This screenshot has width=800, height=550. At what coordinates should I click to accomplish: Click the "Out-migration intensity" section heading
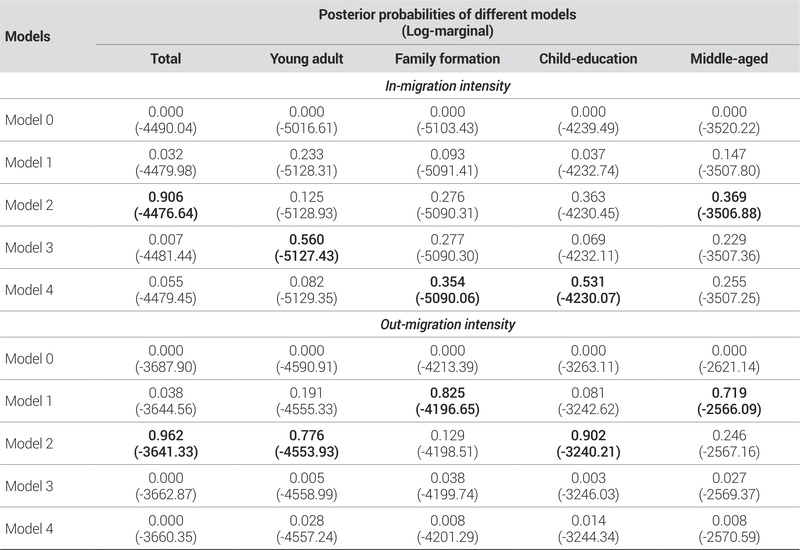(x=447, y=325)
